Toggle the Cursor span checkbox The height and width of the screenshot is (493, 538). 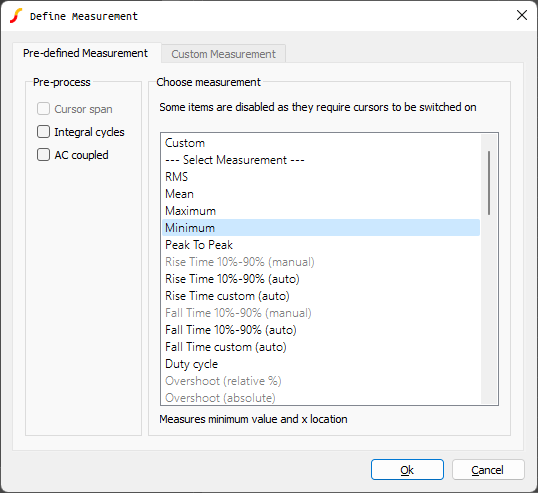(43, 109)
